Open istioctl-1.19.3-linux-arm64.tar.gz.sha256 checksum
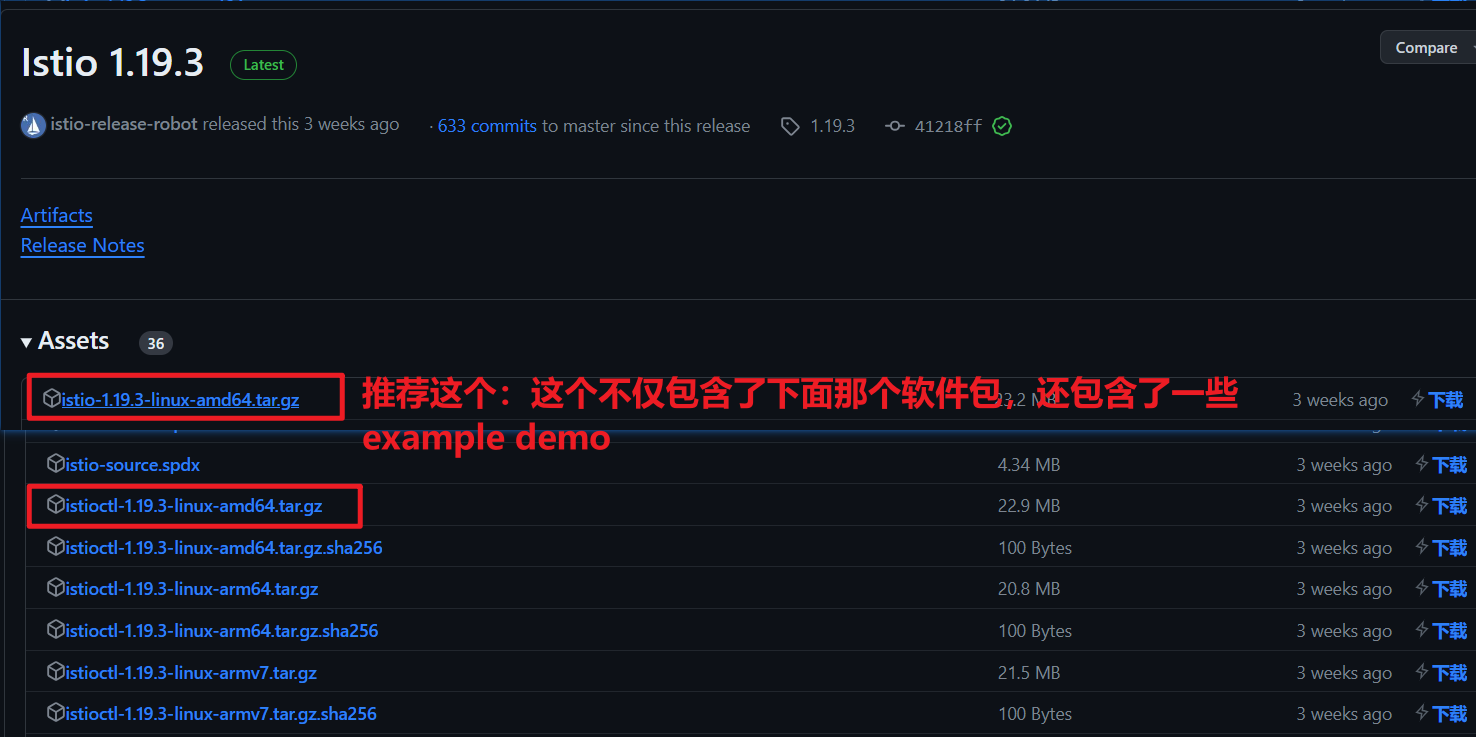This screenshot has width=1476, height=737. (222, 631)
